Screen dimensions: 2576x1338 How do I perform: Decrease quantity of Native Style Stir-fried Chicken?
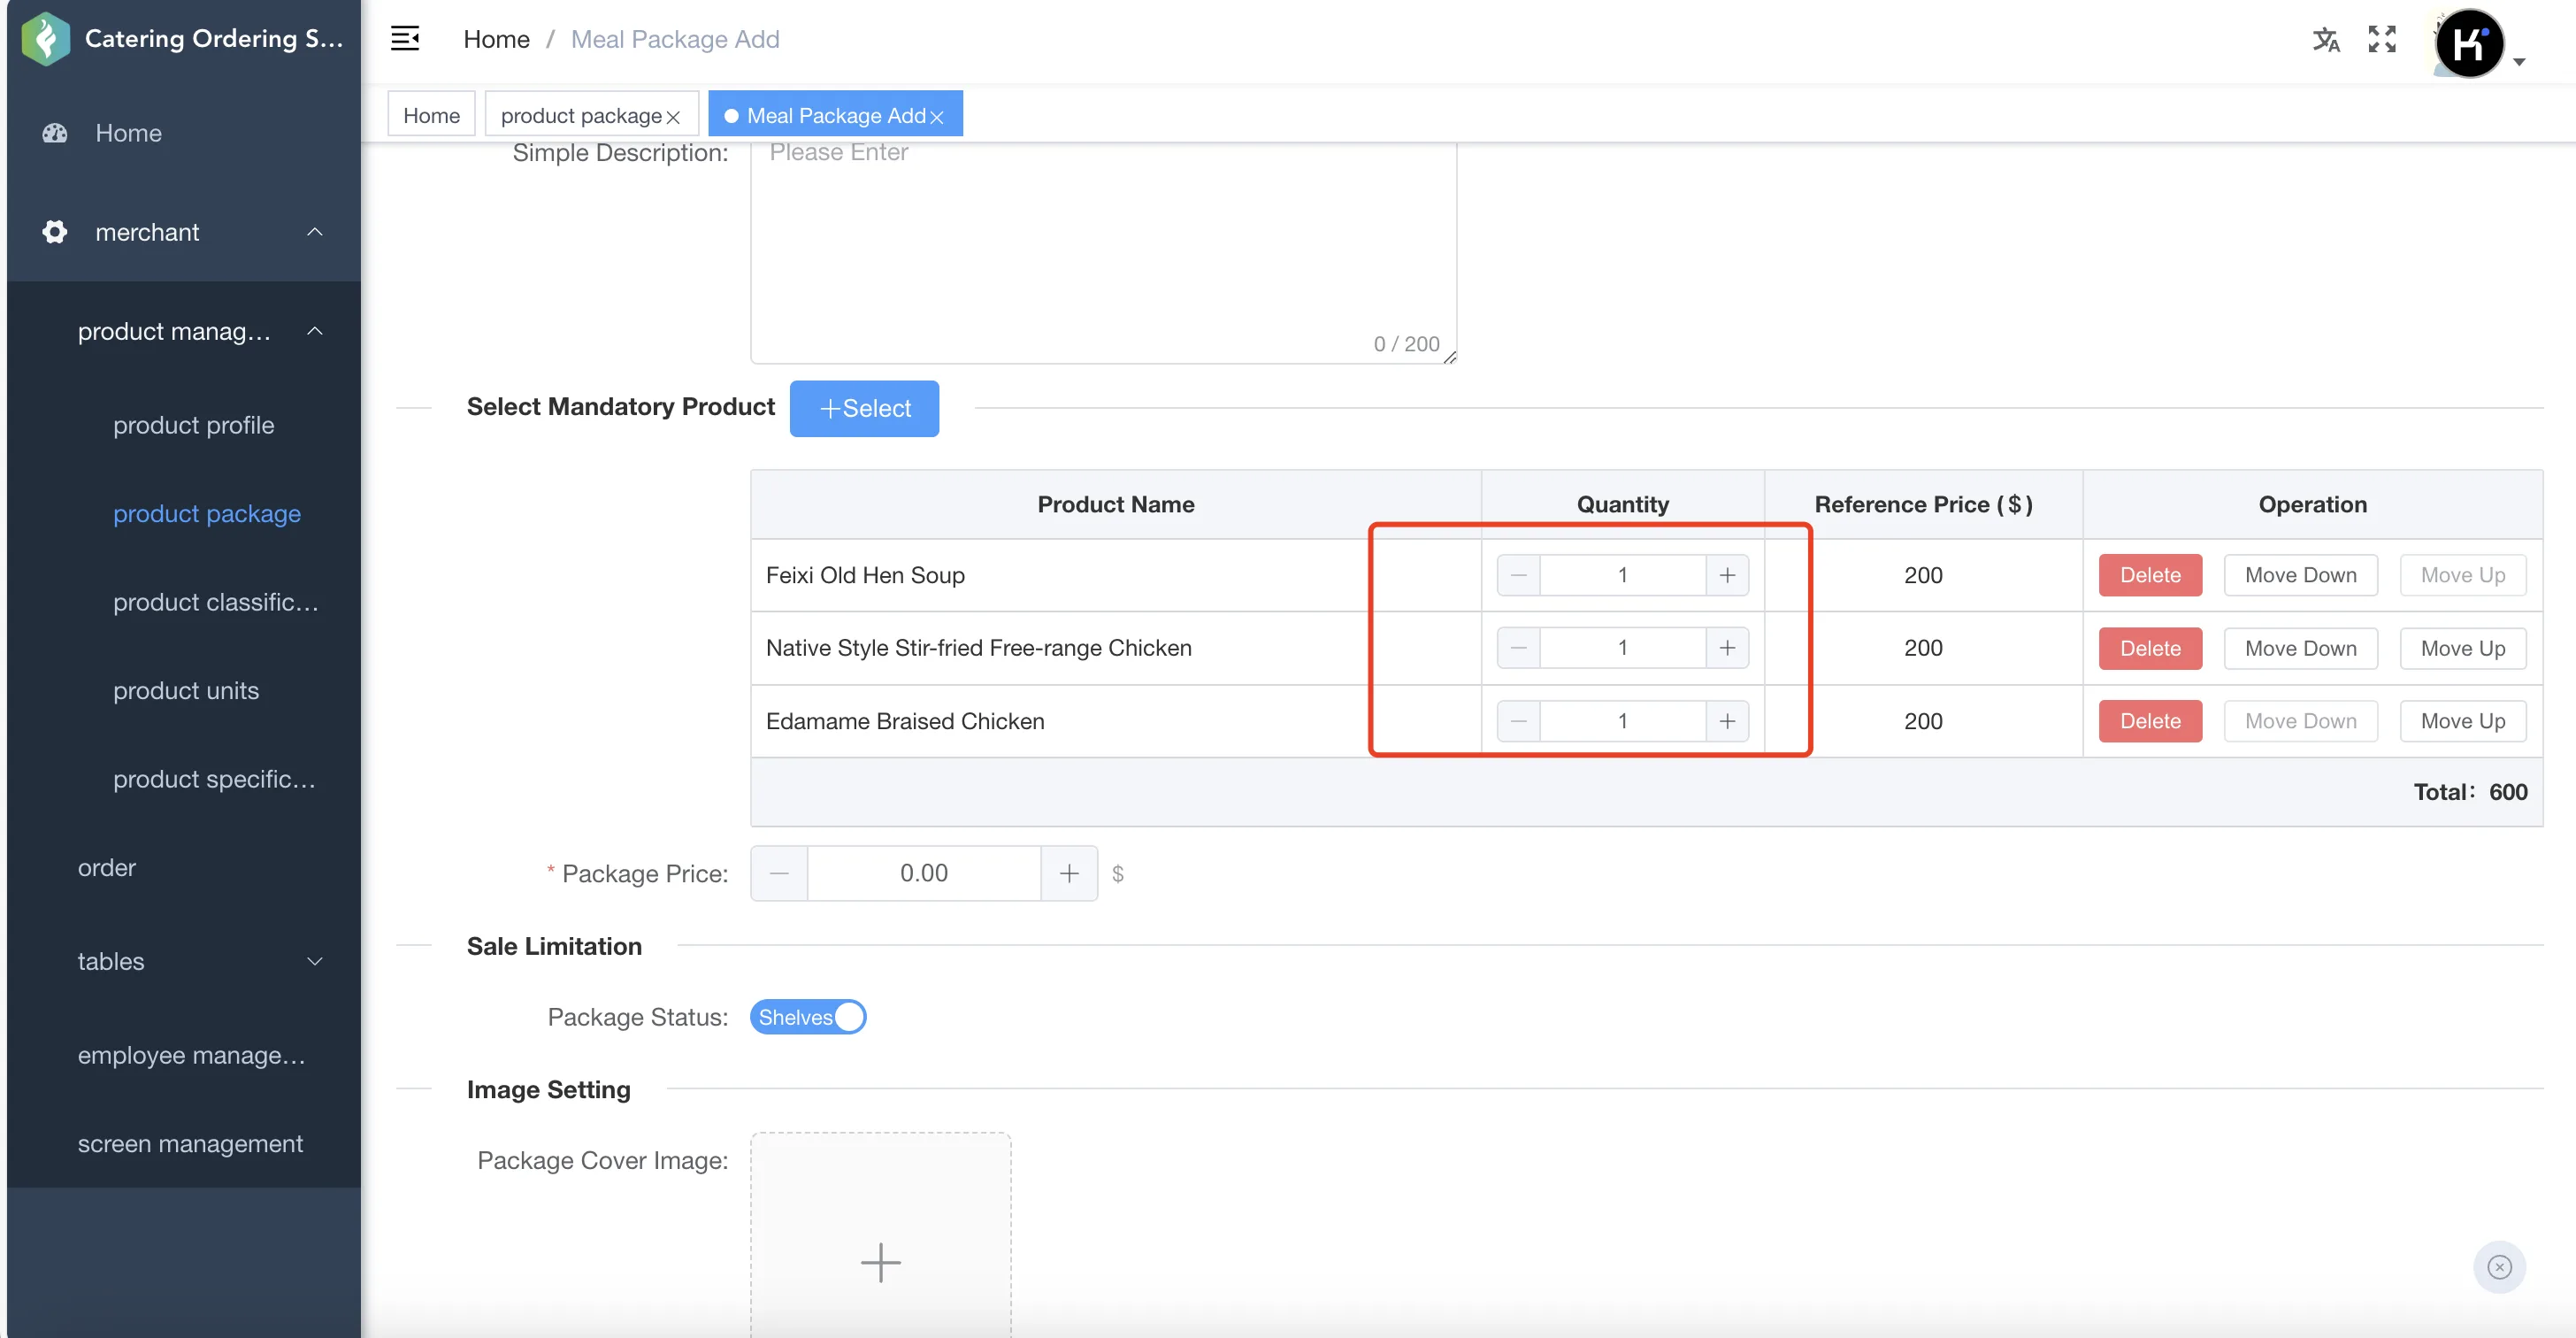point(1518,648)
